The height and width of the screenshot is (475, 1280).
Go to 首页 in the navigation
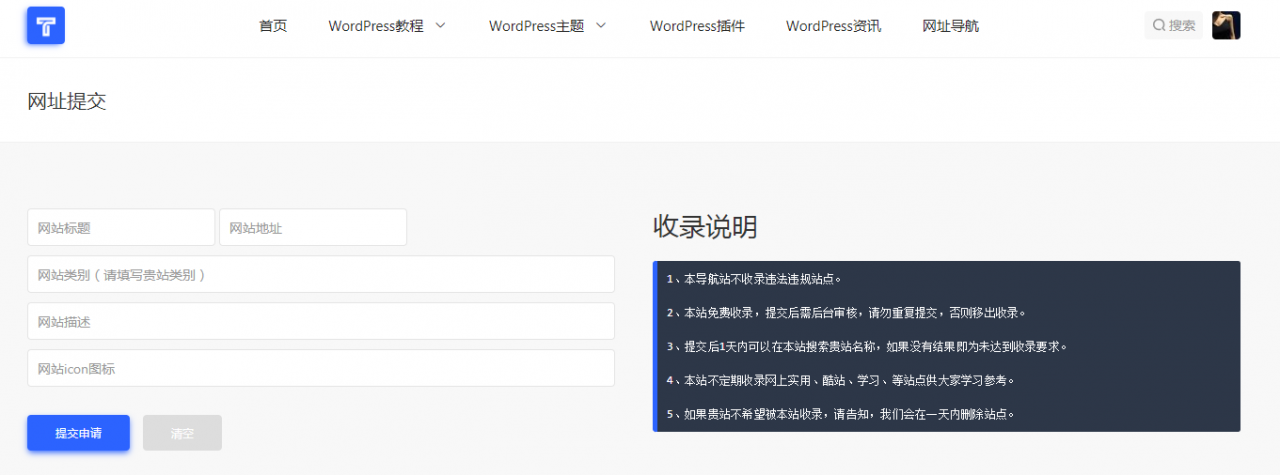tap(273, 26)
